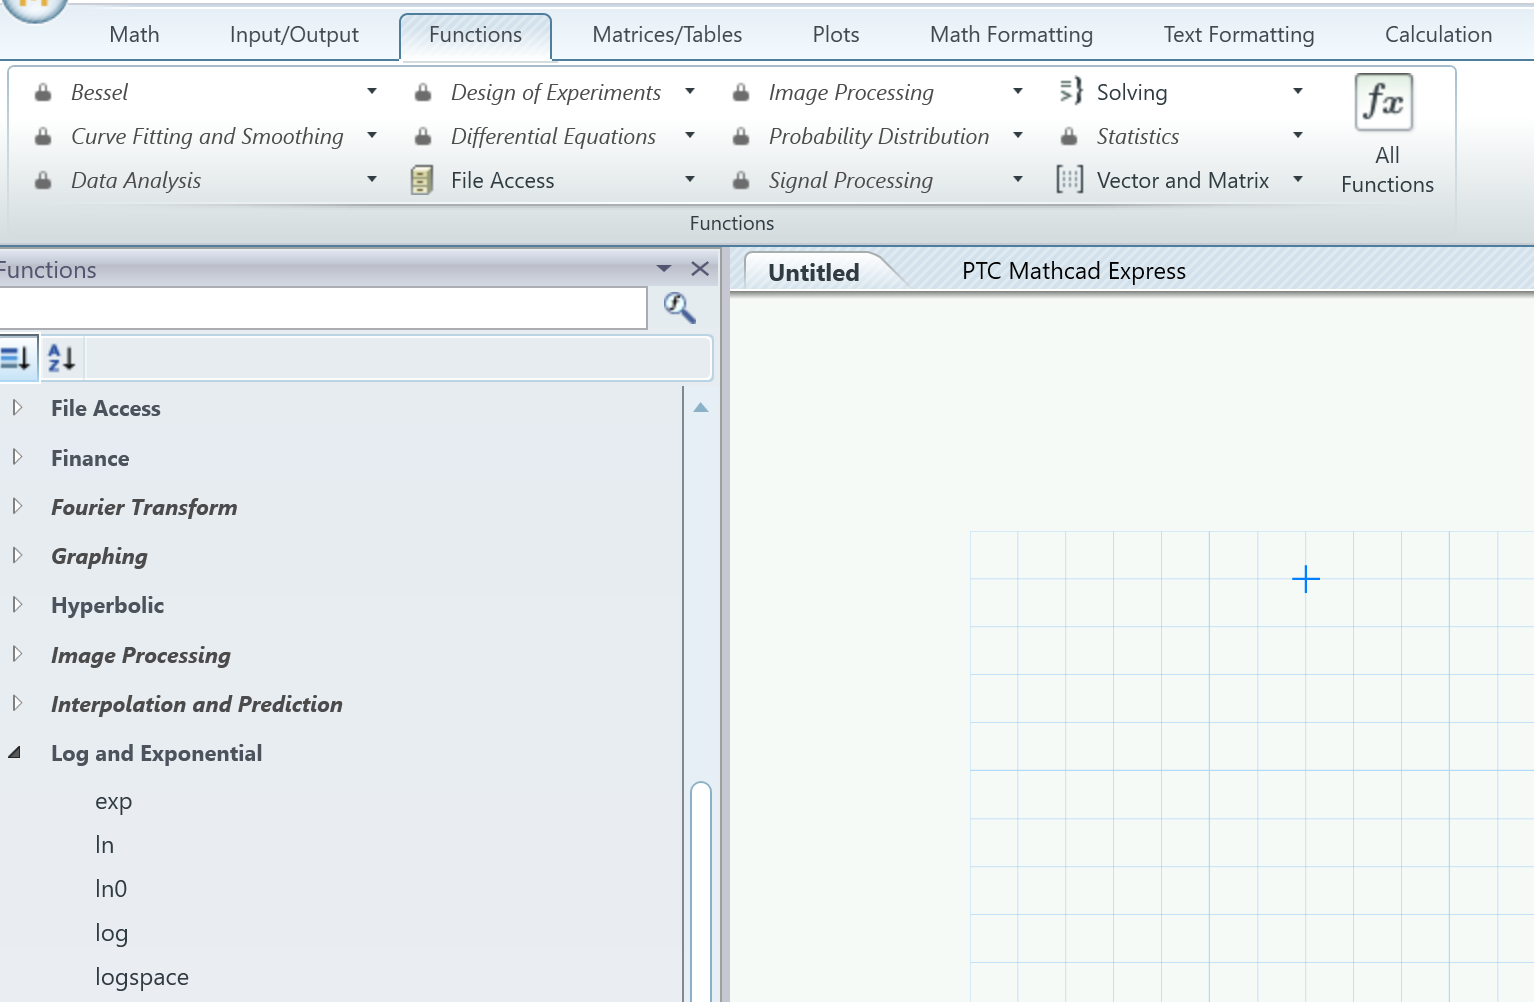1534x1002 pixels.
Task: Click the Solving functions icon
Action: pyautogui.click(x=1070, y=91)
